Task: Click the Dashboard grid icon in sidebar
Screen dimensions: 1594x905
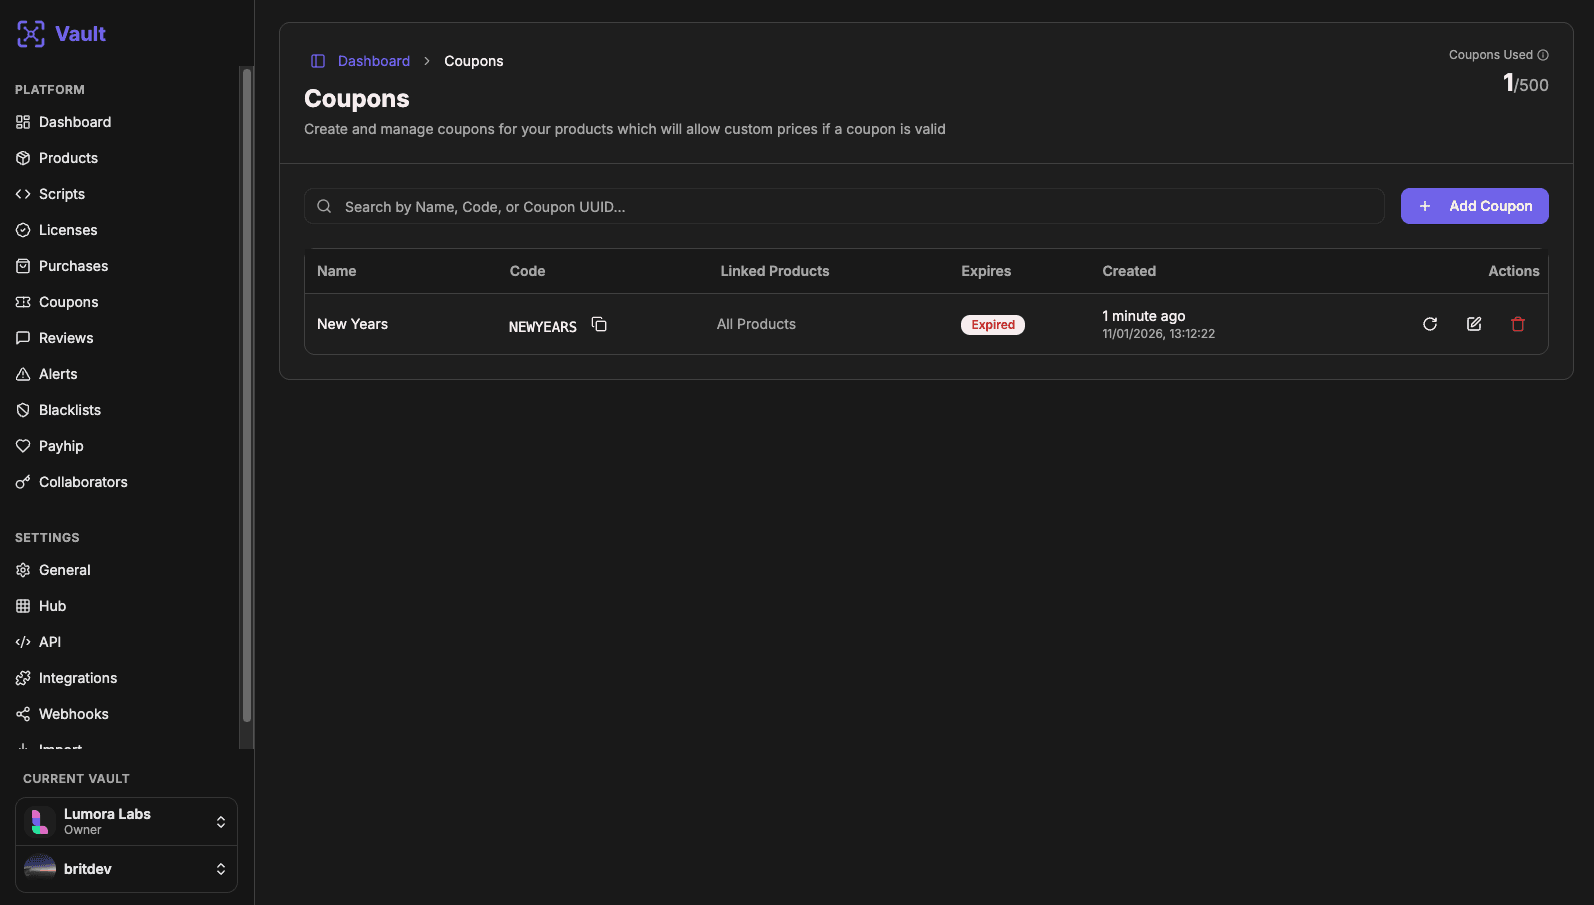Action: point(23,122)
